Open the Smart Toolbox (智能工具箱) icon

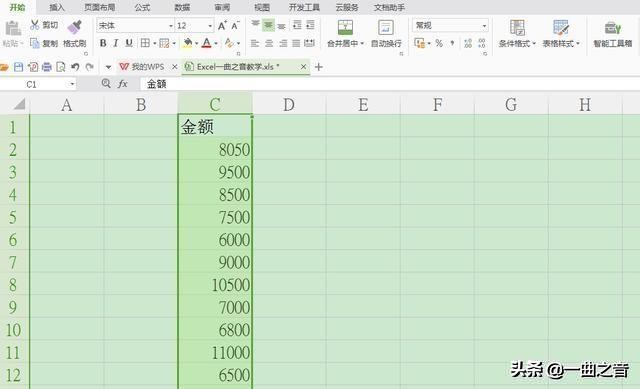[x=613, y=28]
